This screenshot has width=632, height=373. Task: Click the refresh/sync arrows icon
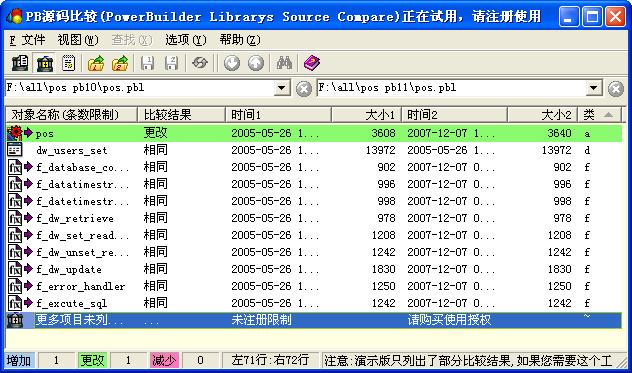[200, 63]
